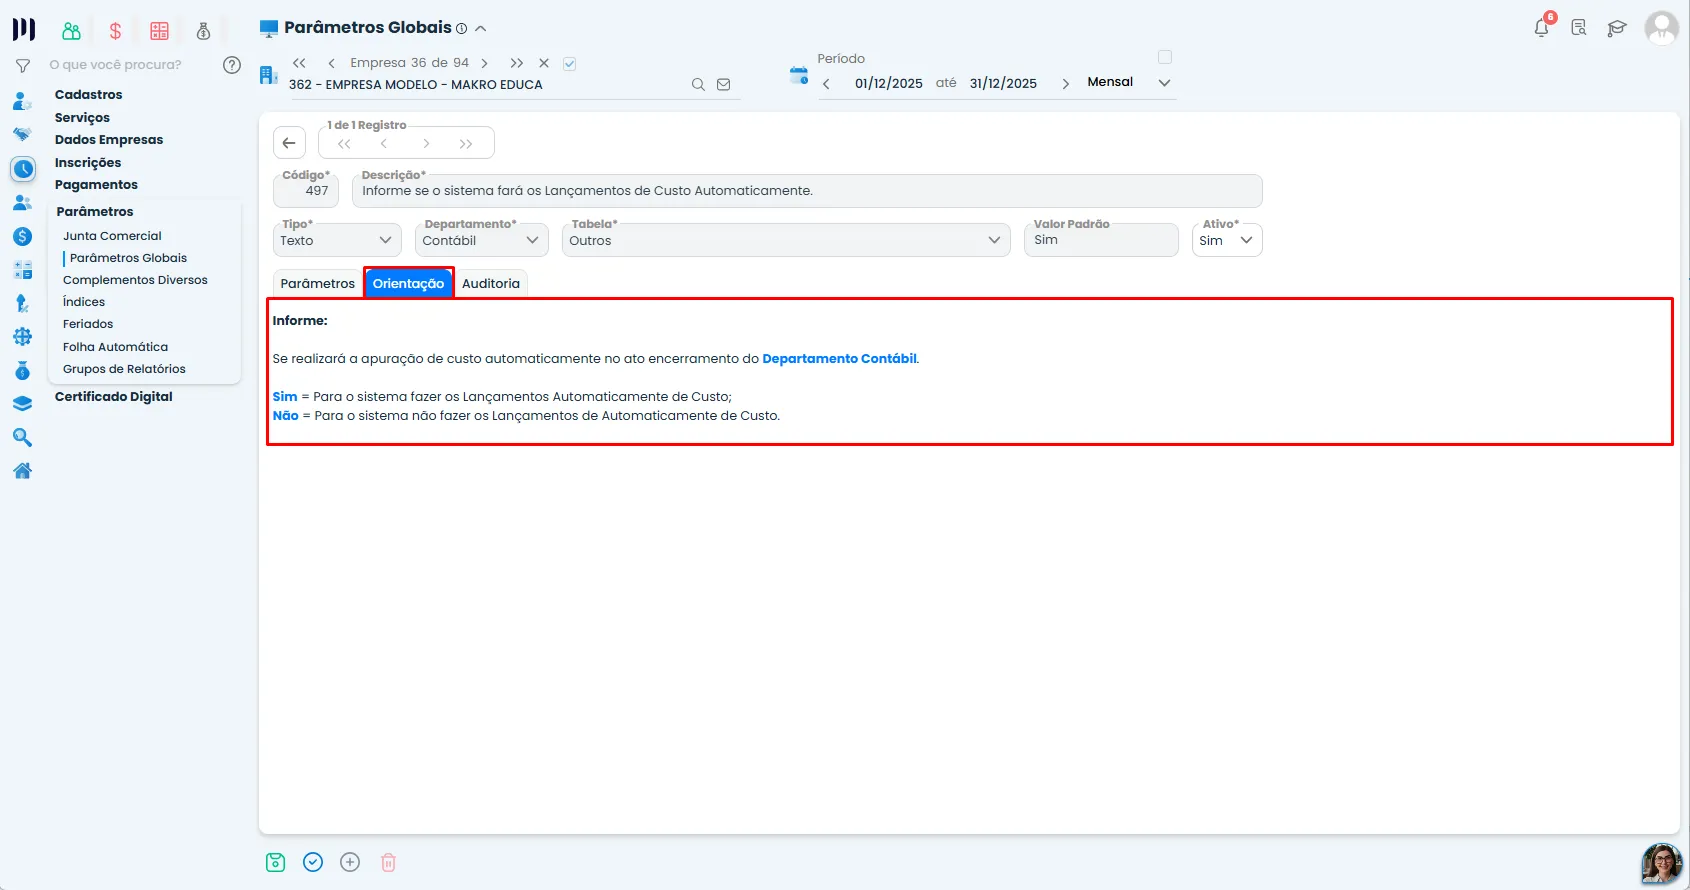The height and width of the screenshot is (890, 1690).
Task: Click the circled checkmark confirm icon
Action: (313, 862)
